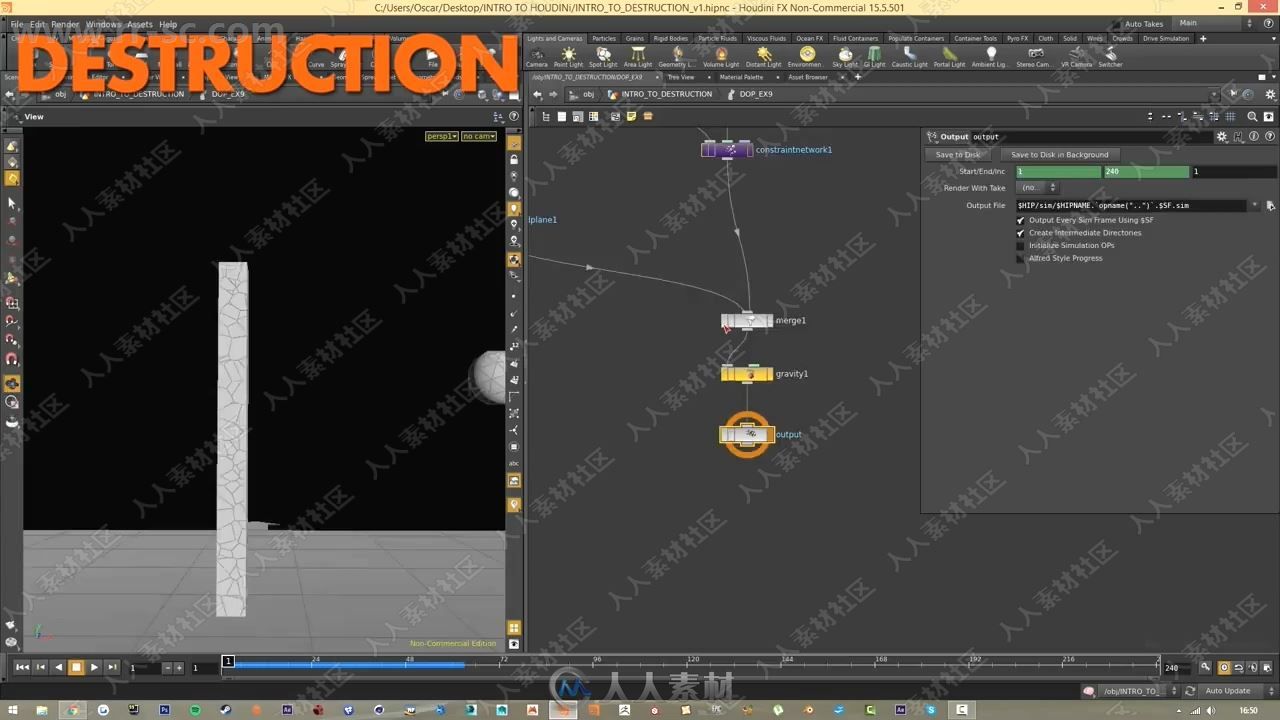
Task: Click DOP_EX9 in network path bar
Action: point(756,94)
